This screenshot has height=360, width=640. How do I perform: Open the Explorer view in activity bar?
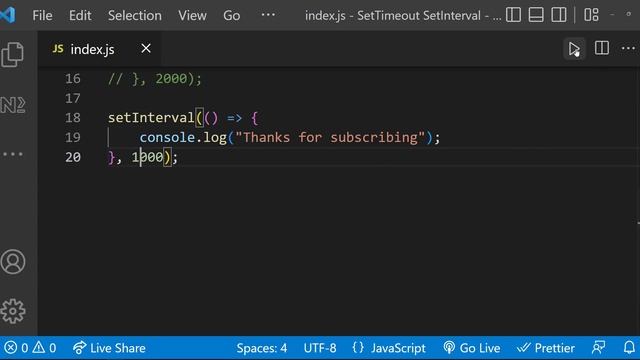[13, 54]
